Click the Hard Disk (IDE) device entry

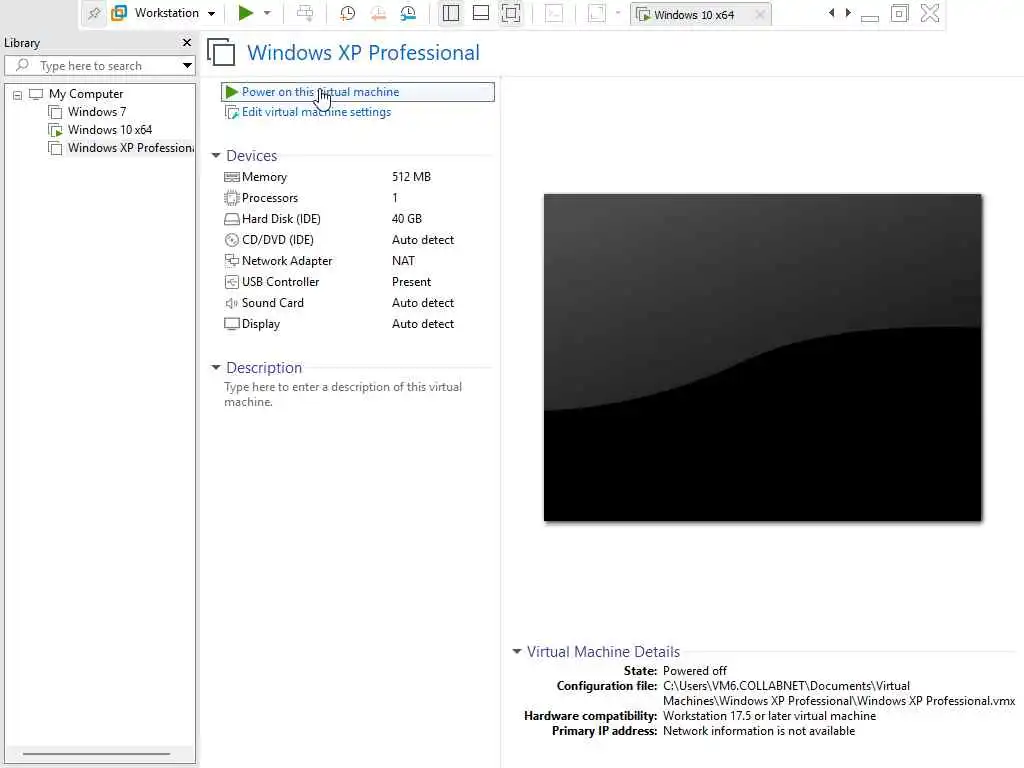[x=281, y=219]
